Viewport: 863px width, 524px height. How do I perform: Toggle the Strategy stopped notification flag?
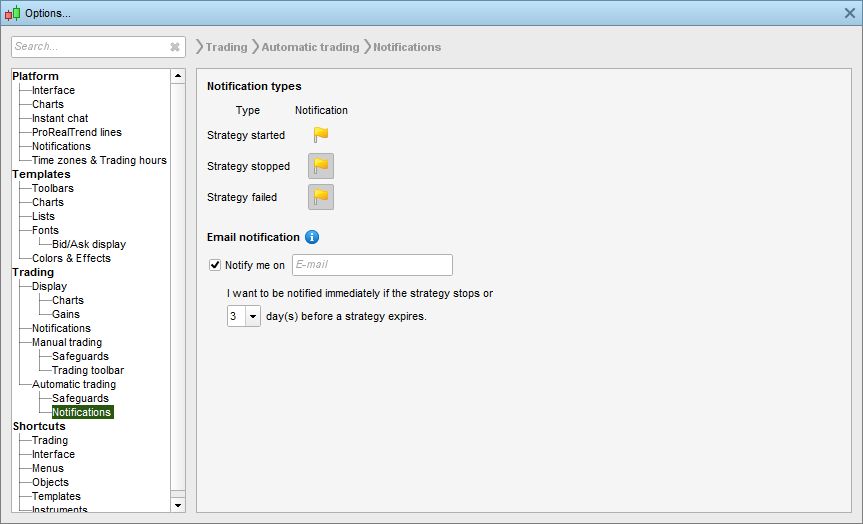point(321,166)
